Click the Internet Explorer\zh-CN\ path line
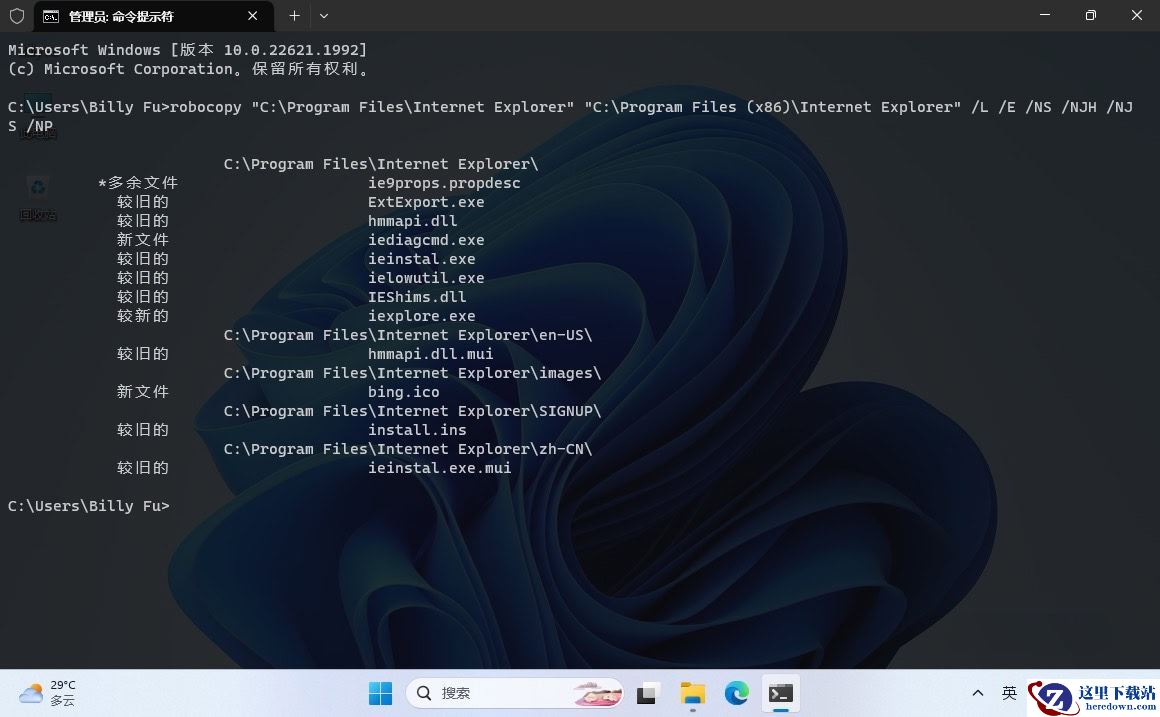This screenshot has width=1160, height=717. pos(408,449)
